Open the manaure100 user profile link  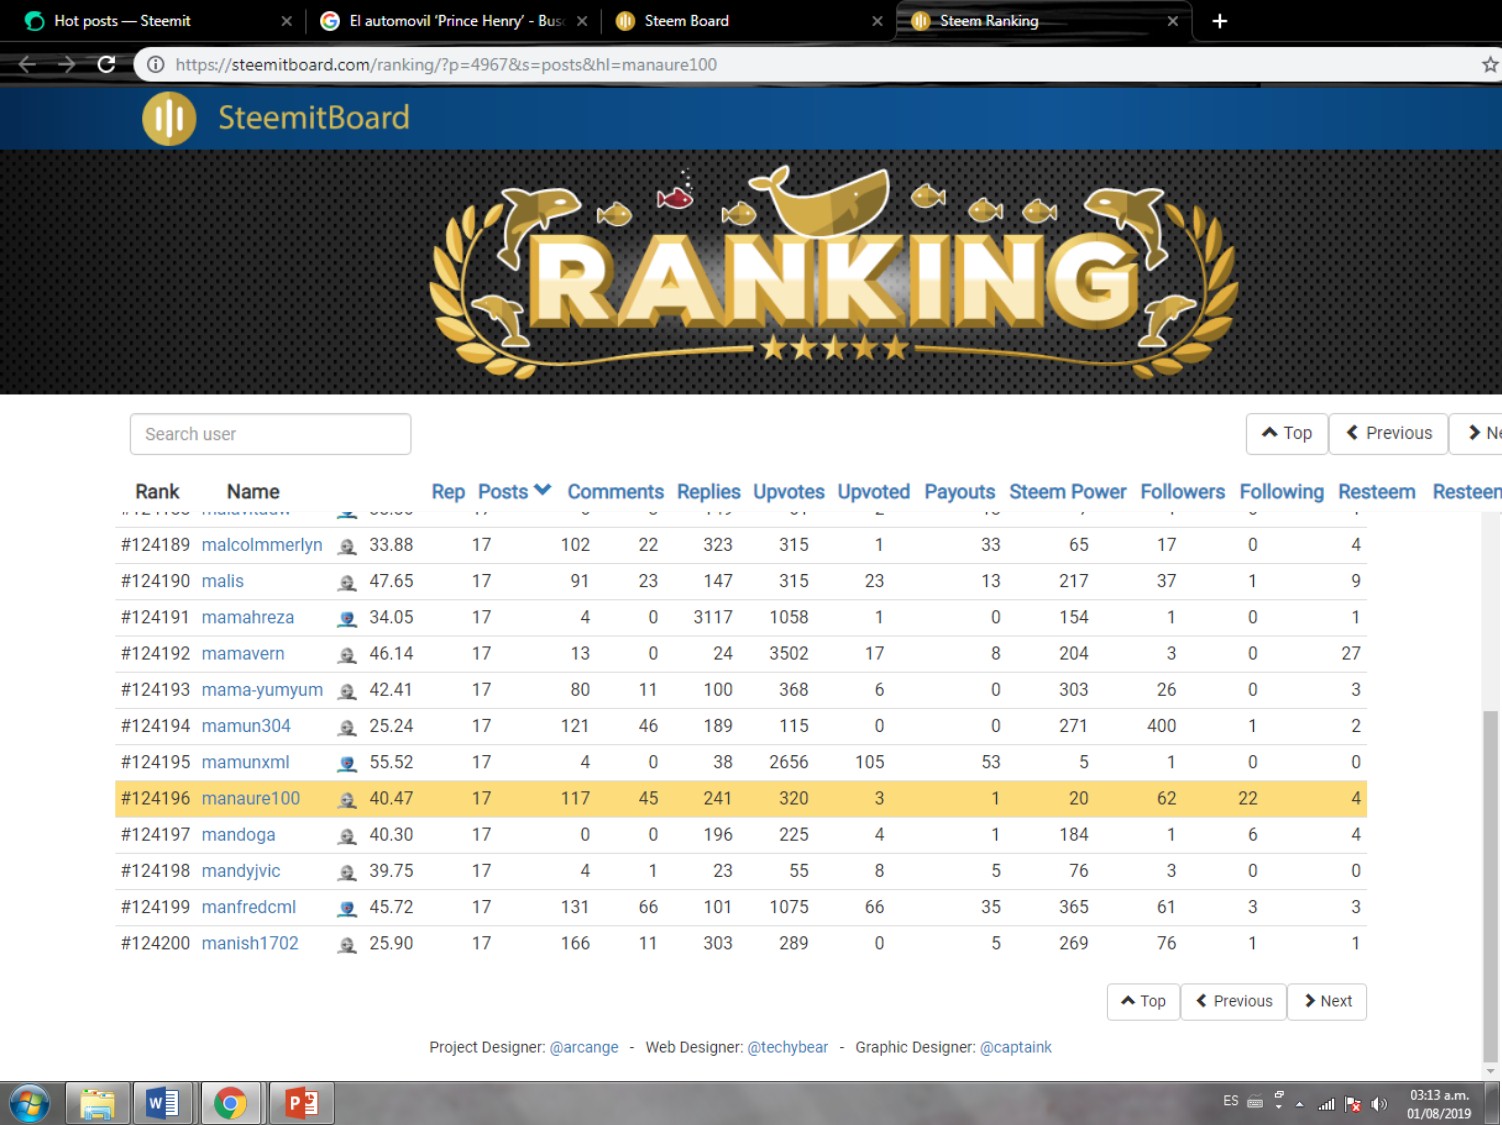pyautogui.click(x=251, y=798)
